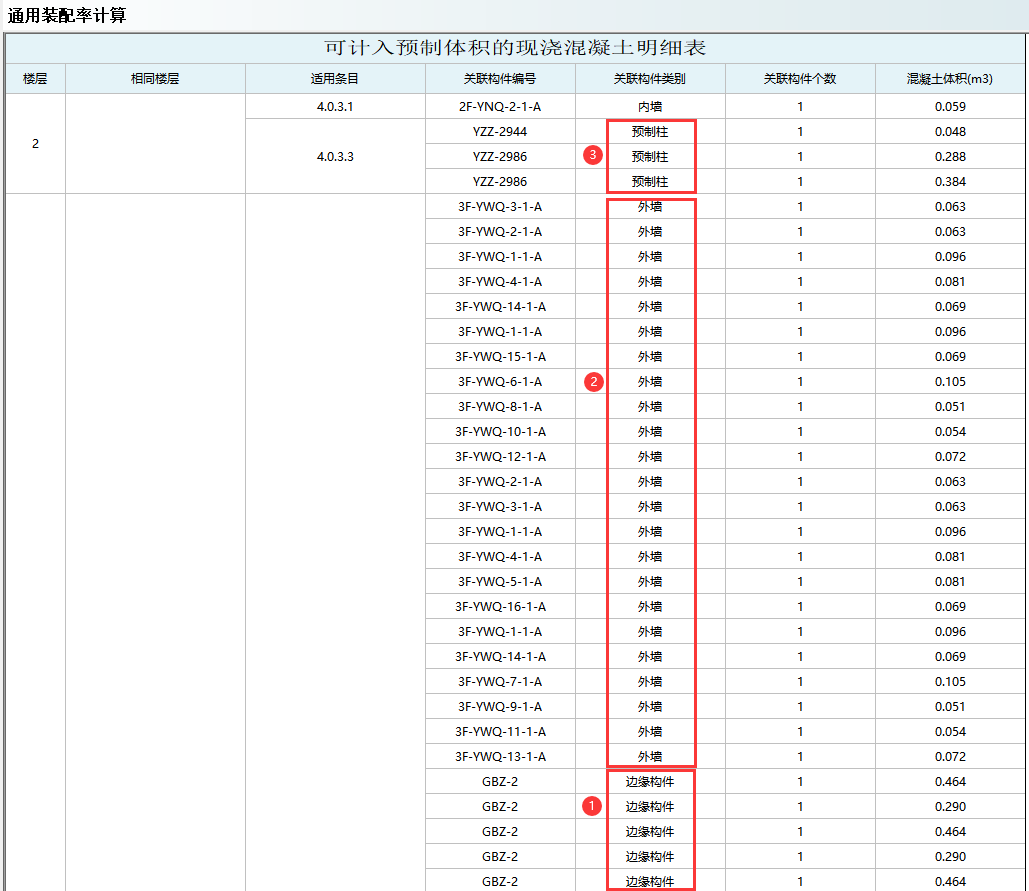Click the 0.384 concrete volume value
The height and width of the screenshot is (891, 1029).
pyautogui.click(x=950, y=181)
